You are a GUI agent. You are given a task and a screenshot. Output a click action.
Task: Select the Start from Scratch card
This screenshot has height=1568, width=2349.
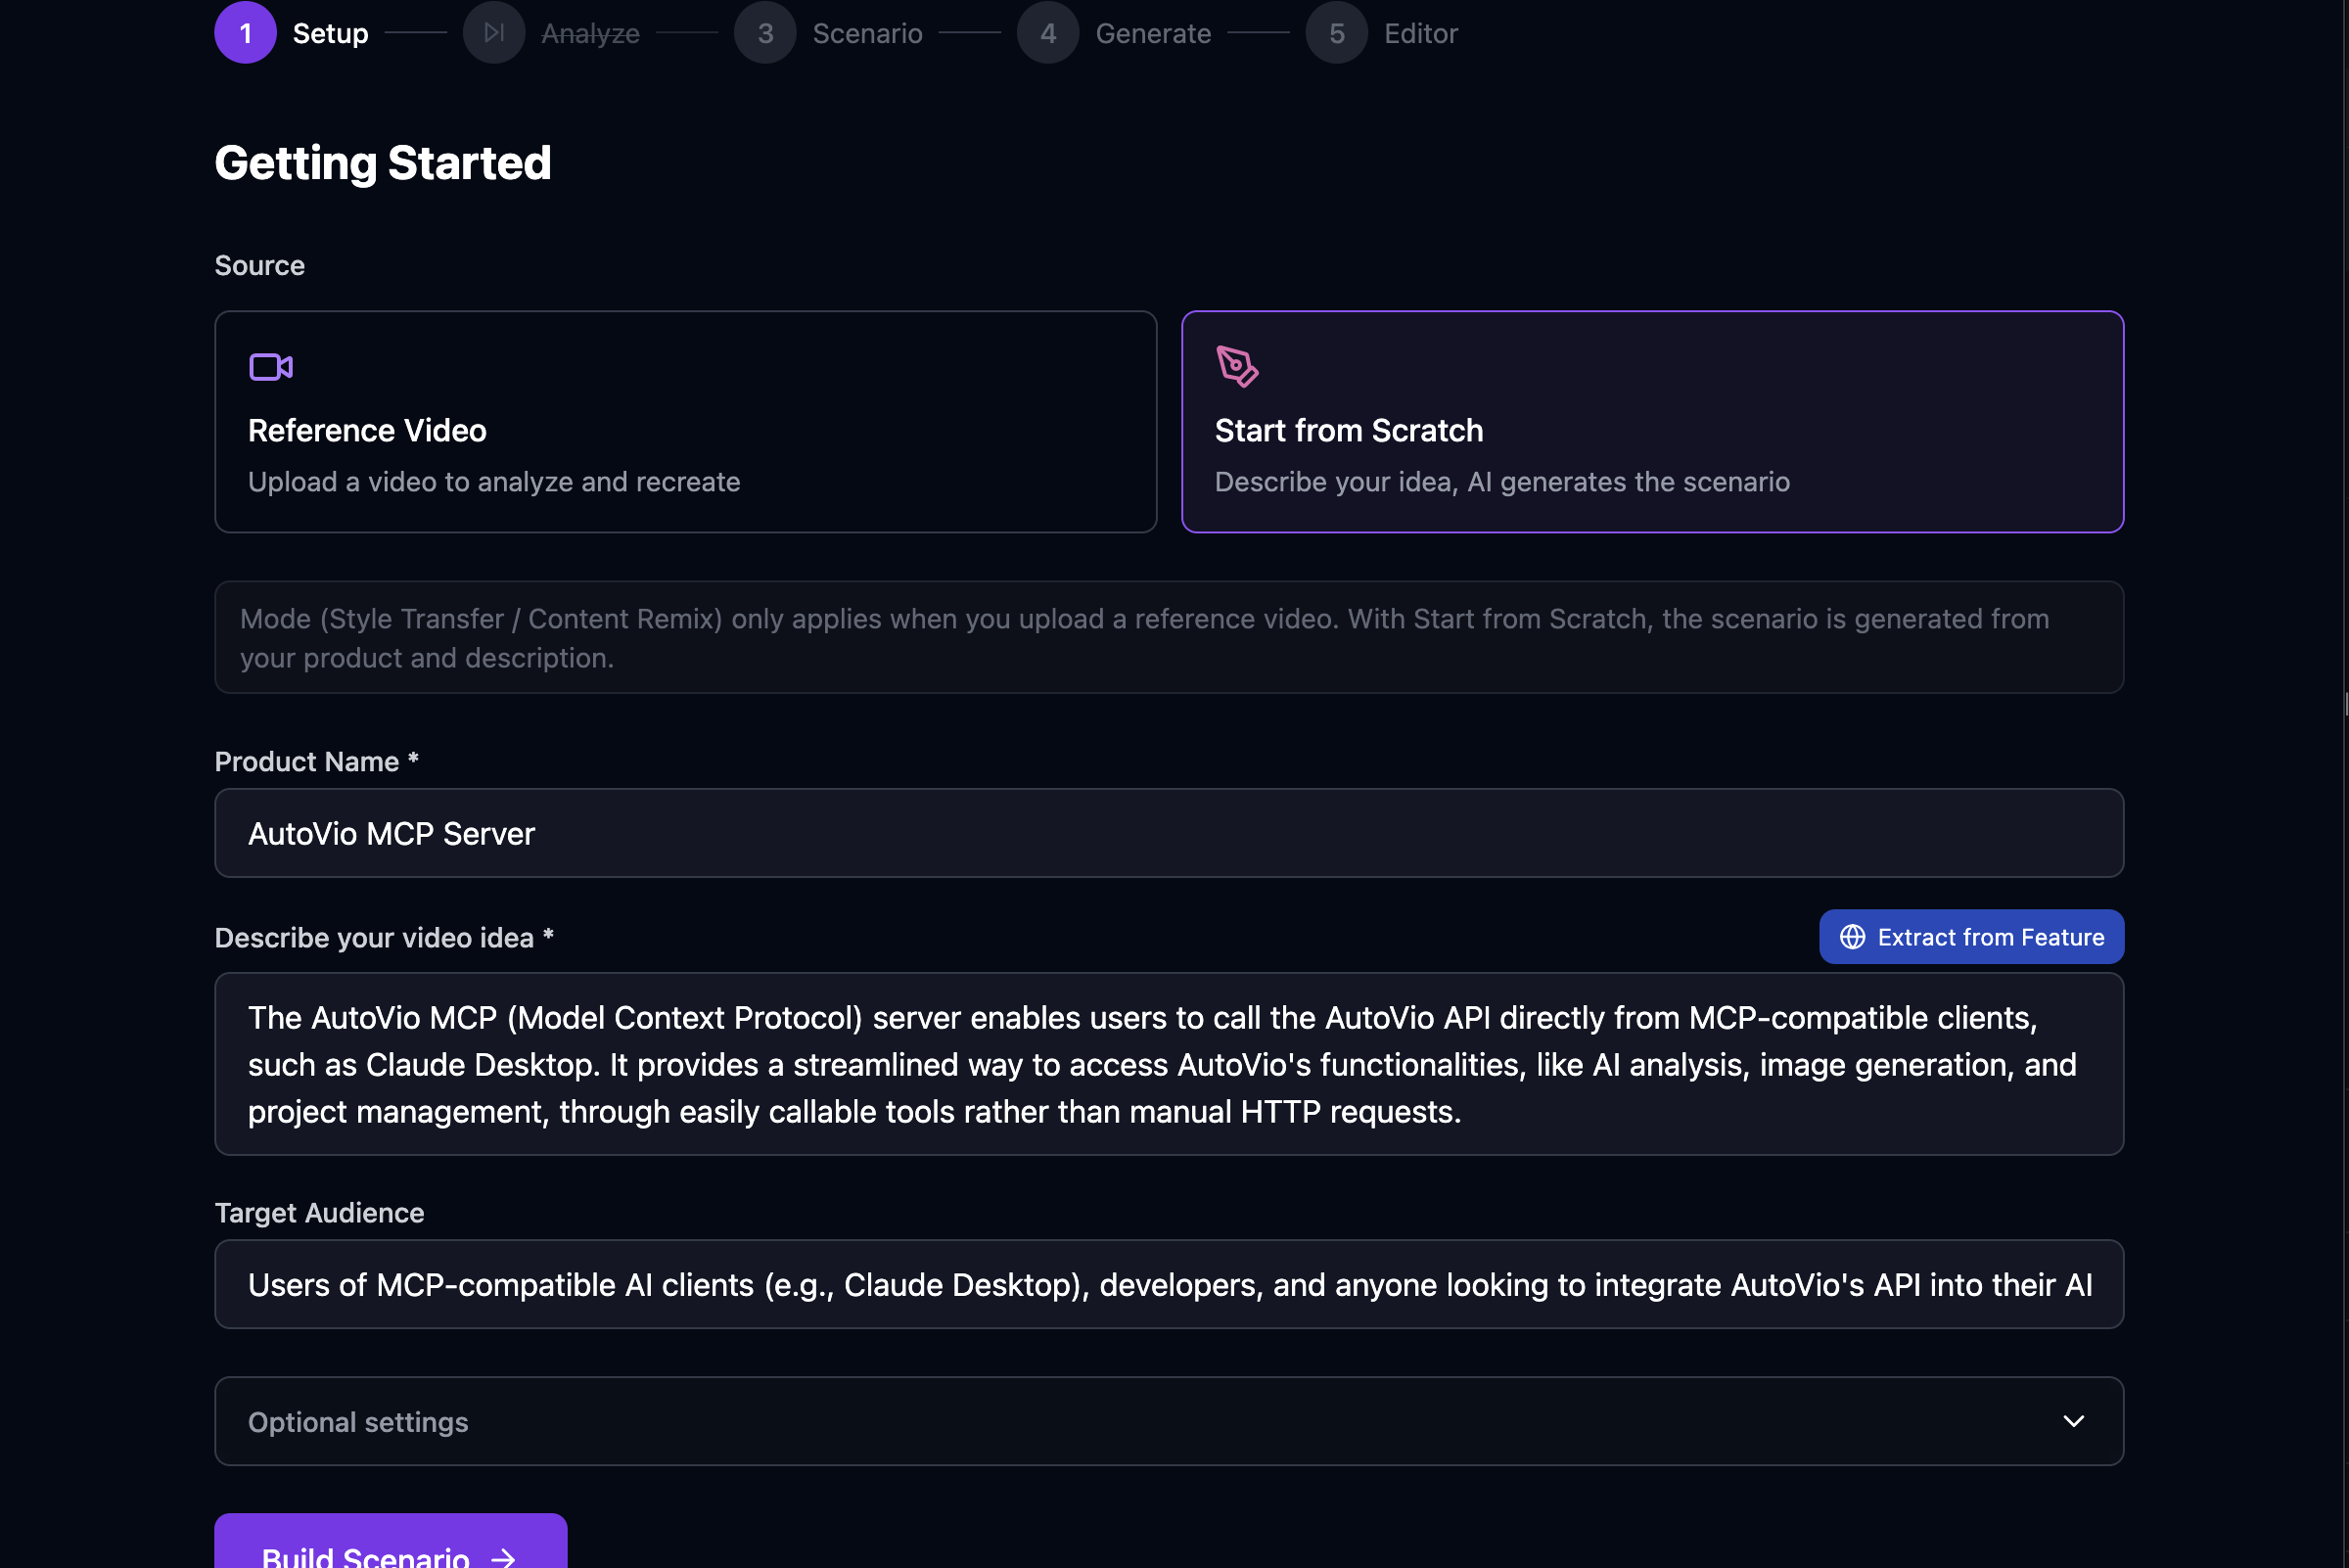coord(1652,421)
